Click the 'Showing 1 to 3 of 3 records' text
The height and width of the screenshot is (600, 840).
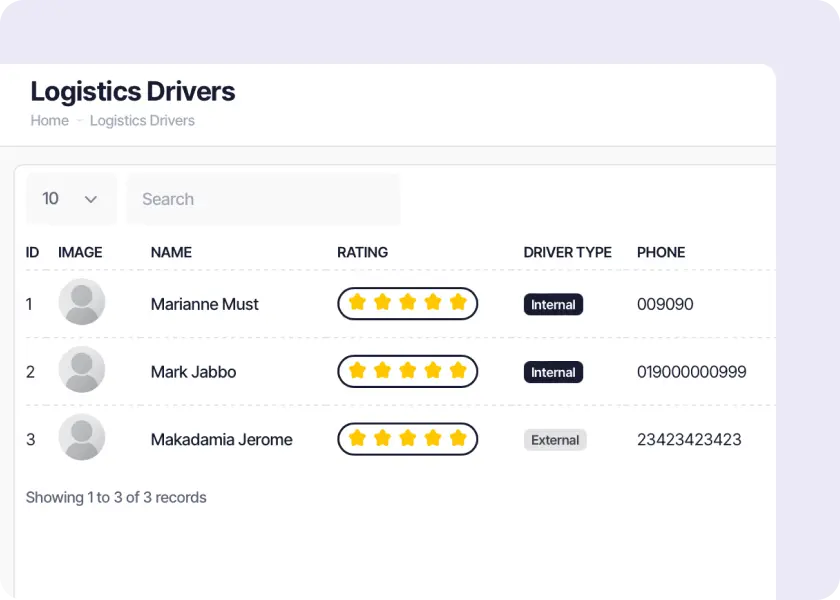coord(116,498)
